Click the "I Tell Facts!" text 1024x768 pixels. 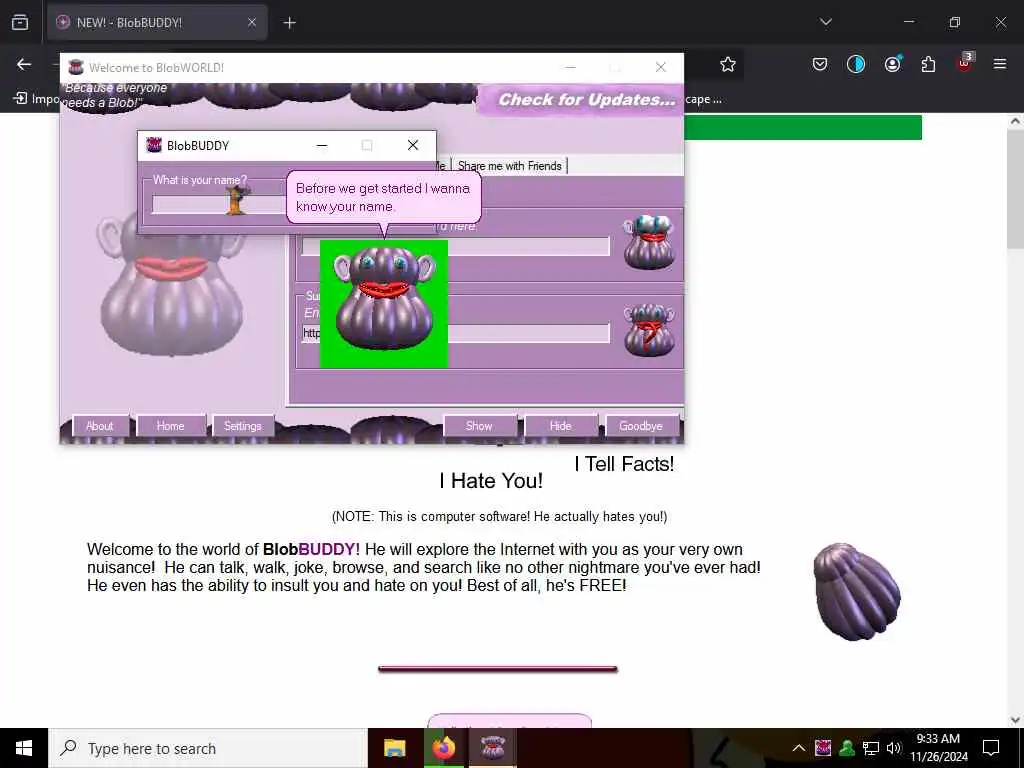(624, 464)
